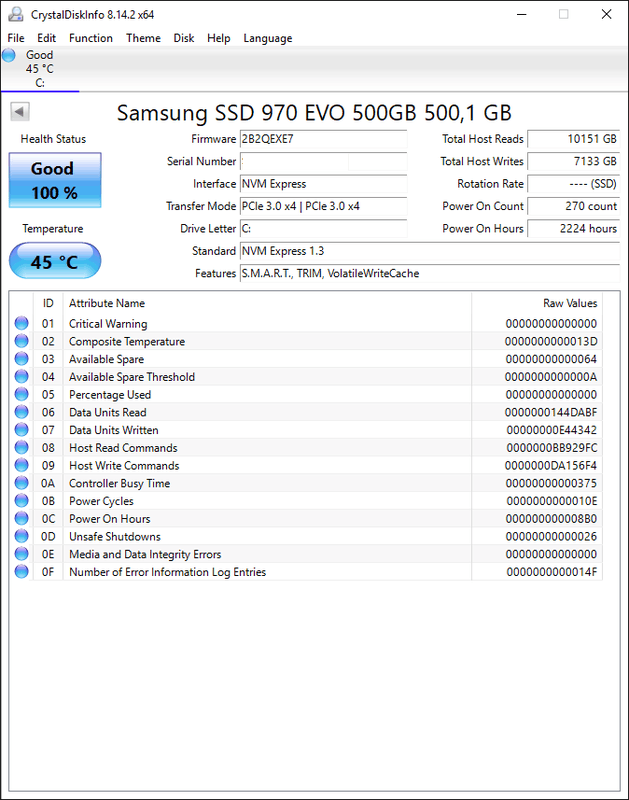629x800 pixels.
Task: Click status orb for Data Units Read row
Action: 21,412
